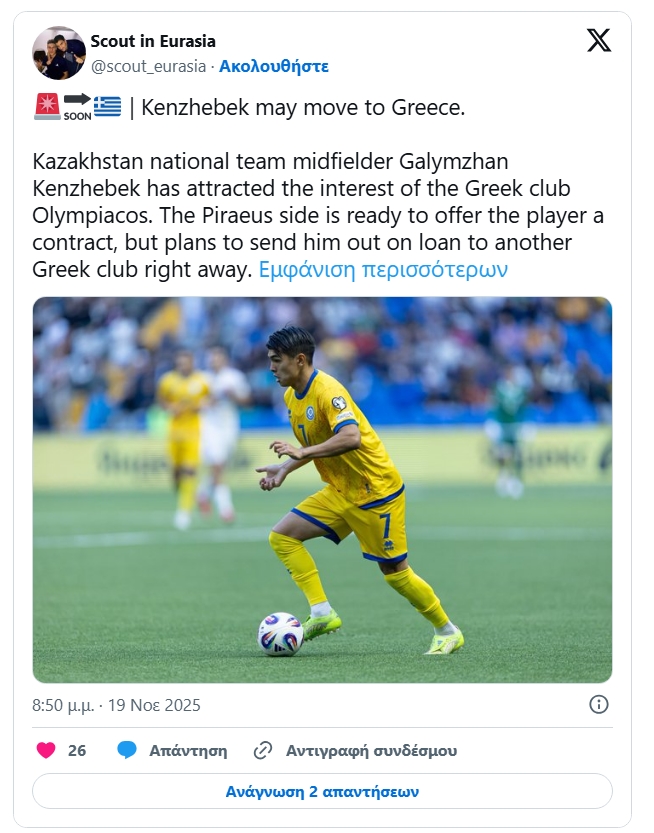This screenshot has width=654, height=833.
Task: Click the Αντιγραφή συνδέσμου label
Action: (371, 750)
